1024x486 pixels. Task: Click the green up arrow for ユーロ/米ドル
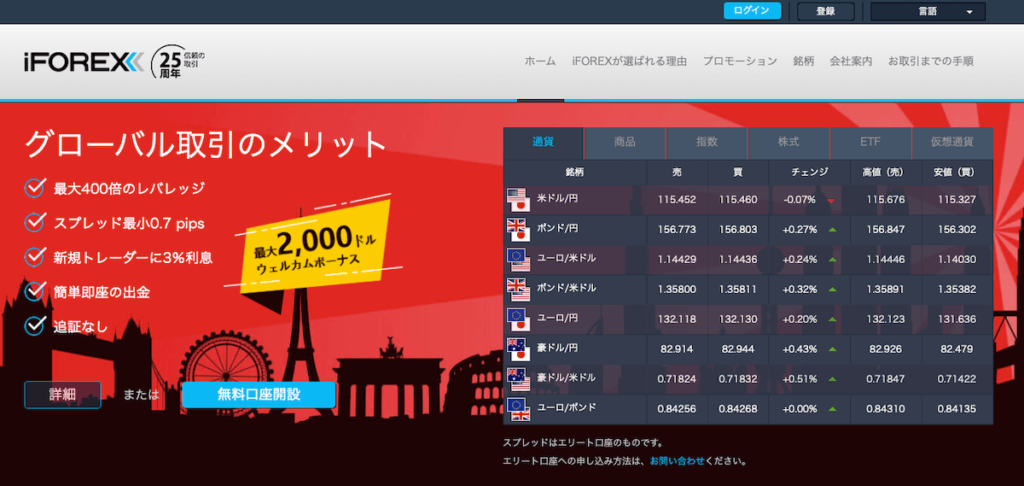[832, 259]
